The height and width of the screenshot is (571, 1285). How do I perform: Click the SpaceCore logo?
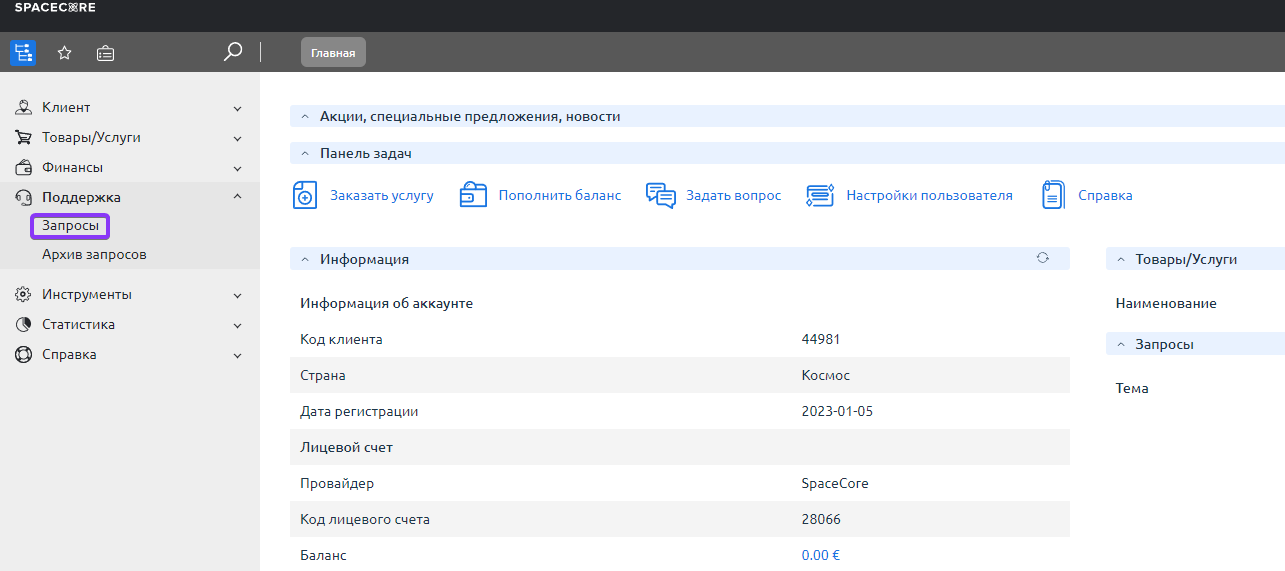pos(55,8)
